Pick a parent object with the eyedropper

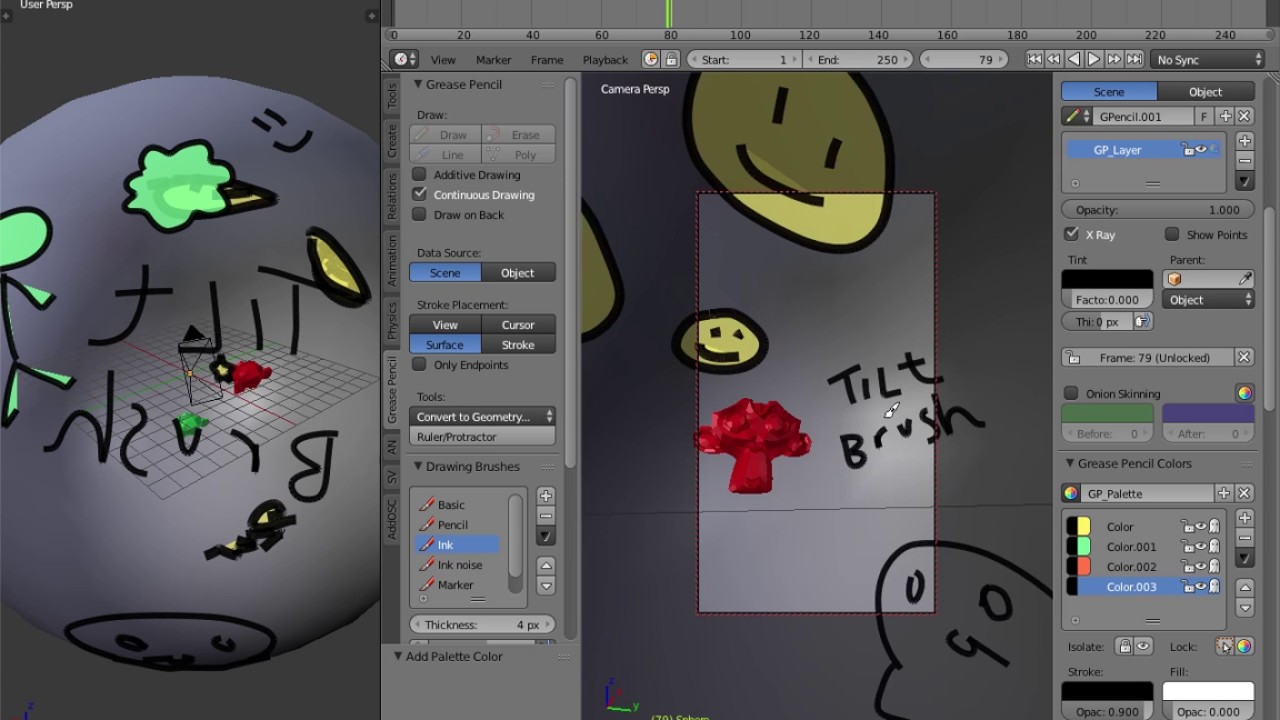pyautogui.click(x=1246, y=279)
